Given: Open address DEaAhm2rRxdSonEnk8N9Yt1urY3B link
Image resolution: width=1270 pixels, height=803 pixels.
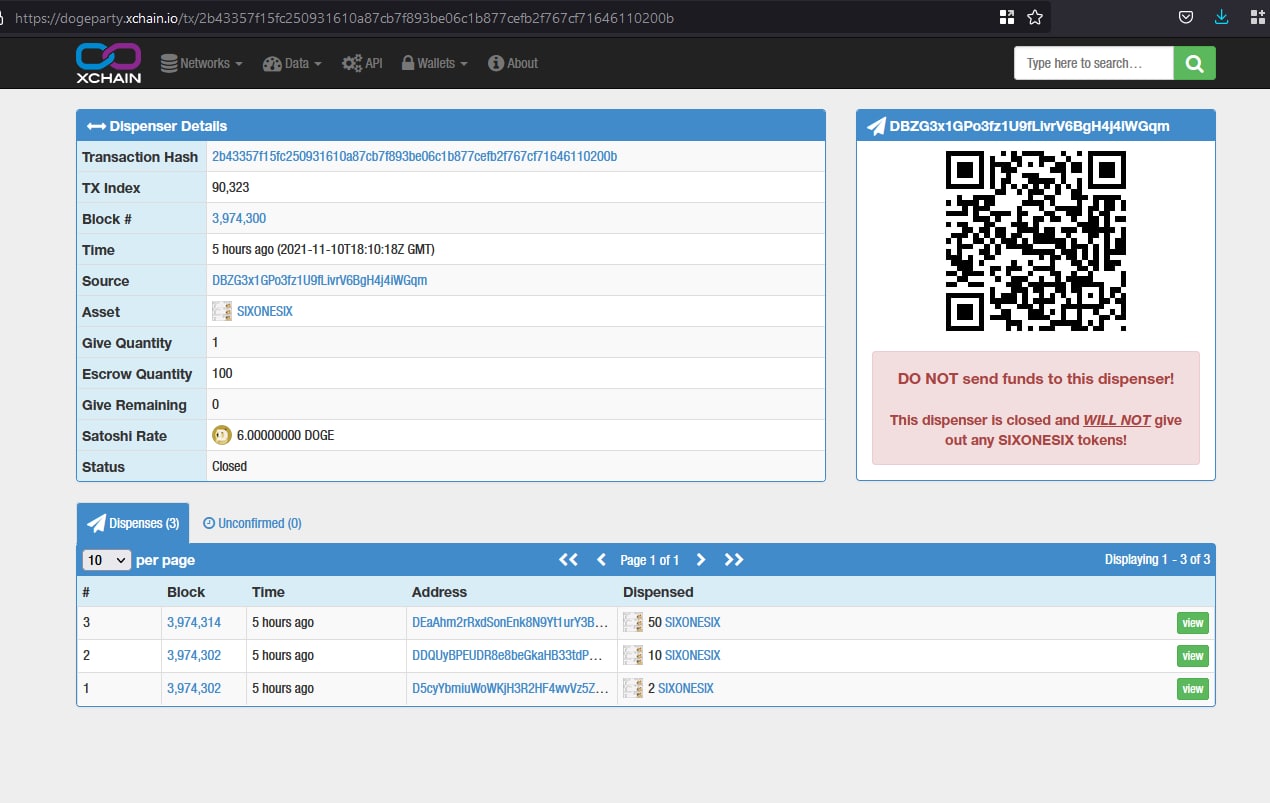Looking at the screenshot, I should tap(510, 623).
